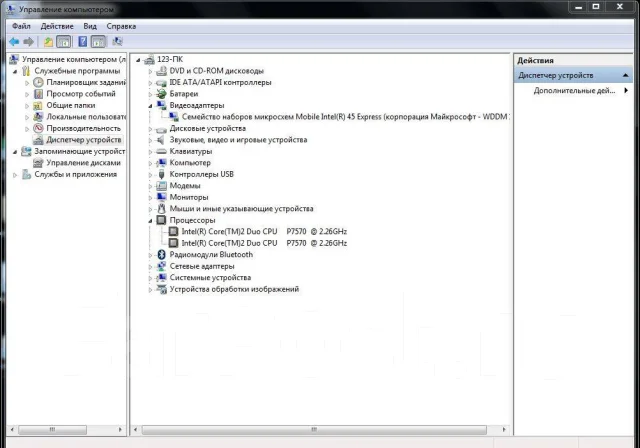The image size is (640, 448).
Task: Collapse the Процессоры node
Action: coord(150,220)
